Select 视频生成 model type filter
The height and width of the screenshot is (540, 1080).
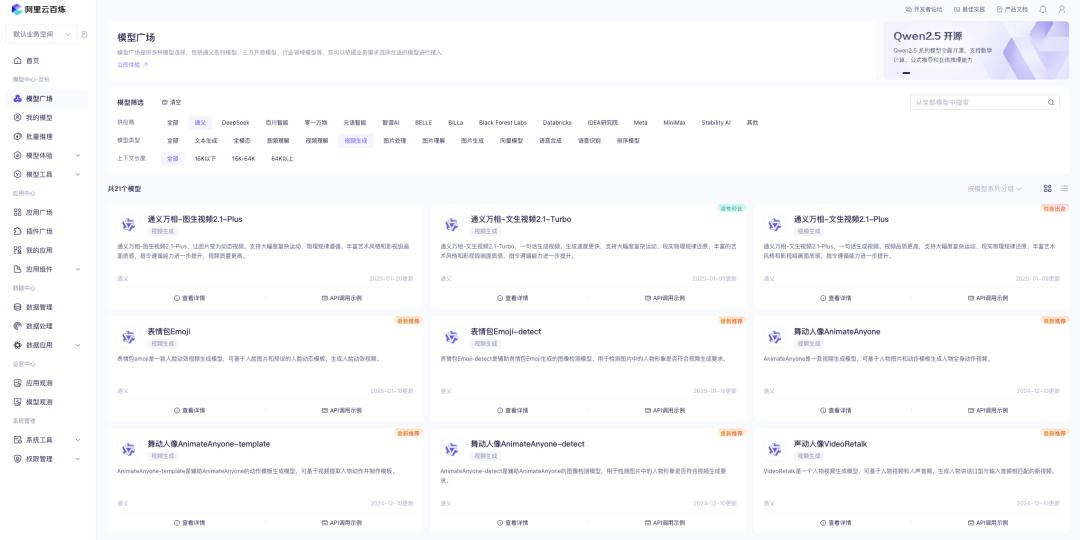355,141
